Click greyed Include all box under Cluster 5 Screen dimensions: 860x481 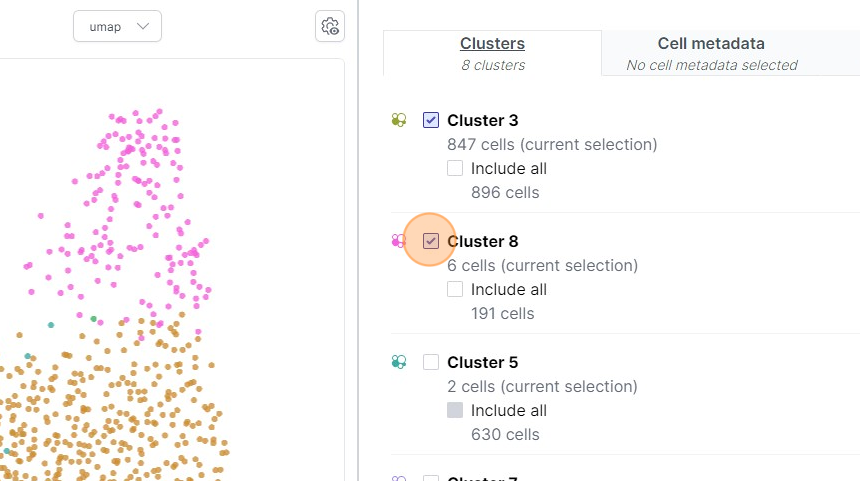(455, 410)
